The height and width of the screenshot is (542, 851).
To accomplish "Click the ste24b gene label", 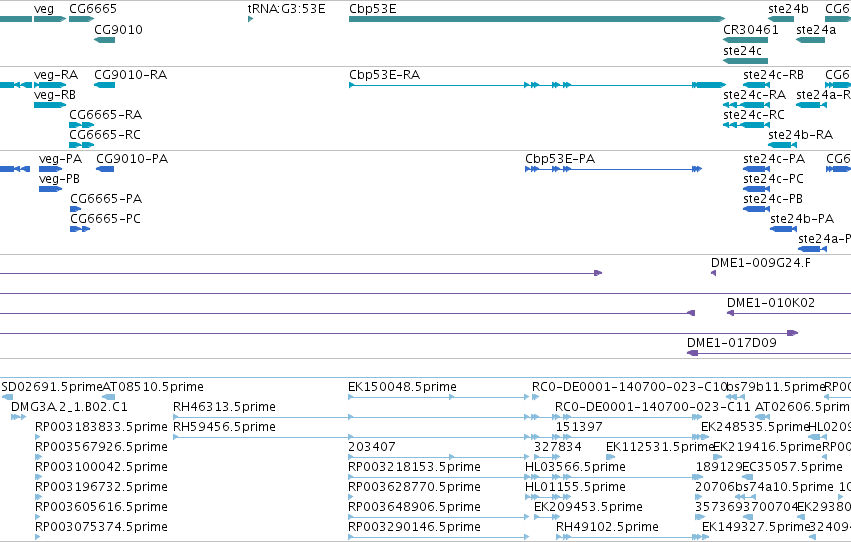I will pos(789,9).
